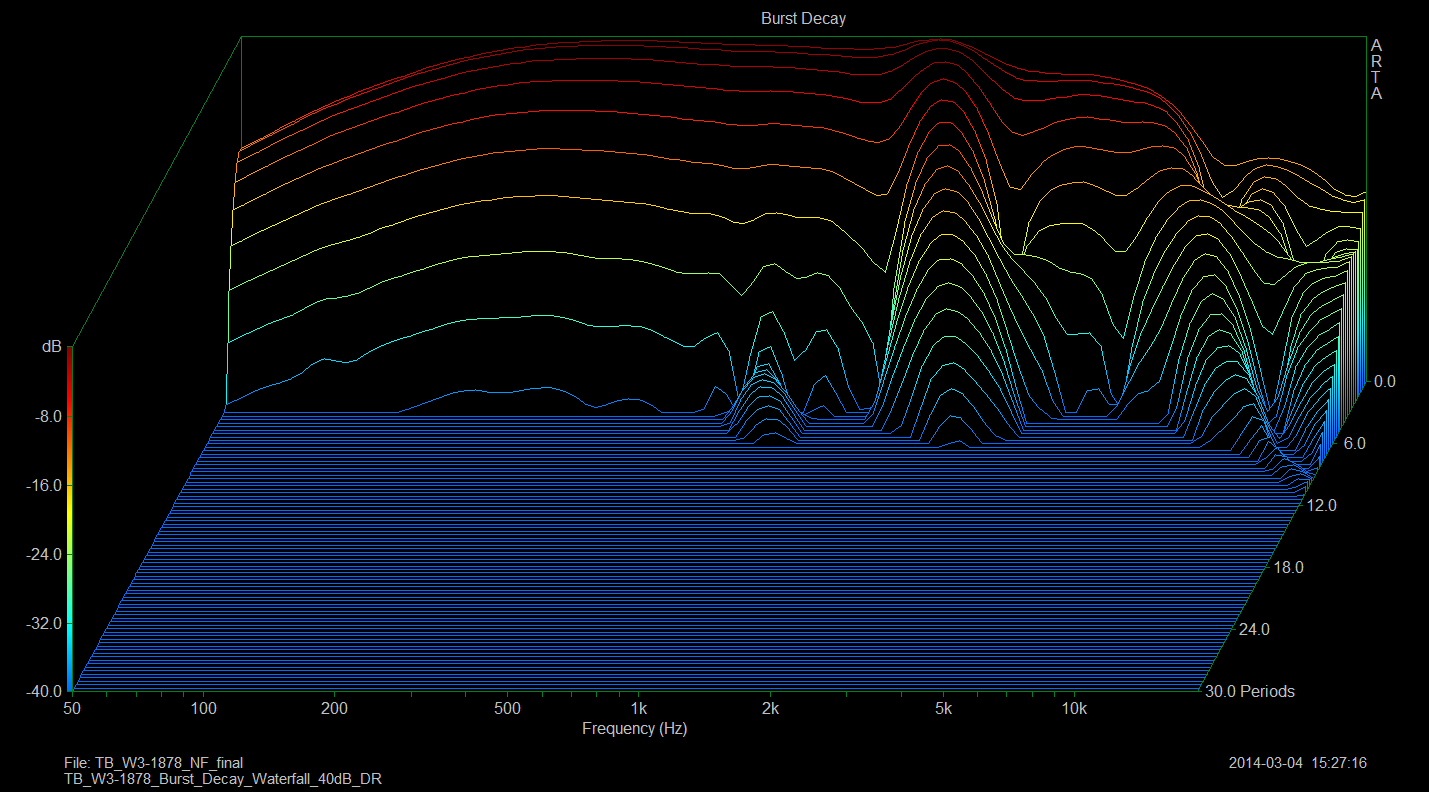The height and width of the screenshot is (792, 1429).
Task: Click the 0.0 periods axis label
Action: (1385, 382)
